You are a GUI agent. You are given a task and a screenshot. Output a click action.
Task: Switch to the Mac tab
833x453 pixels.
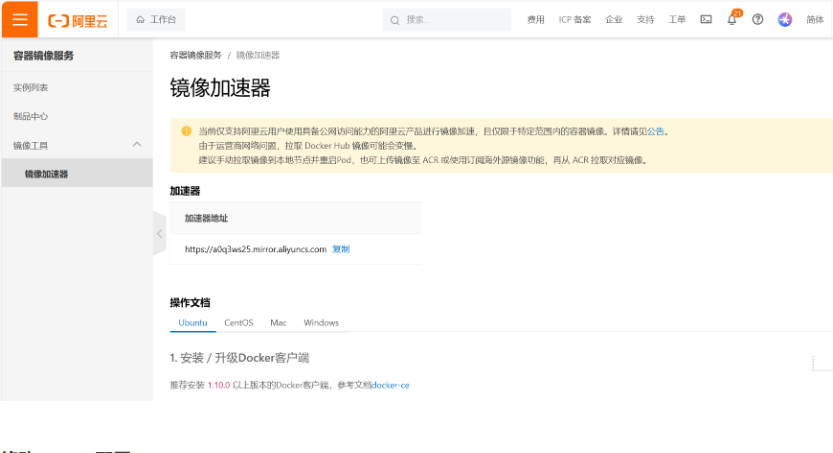pos(278,322)
